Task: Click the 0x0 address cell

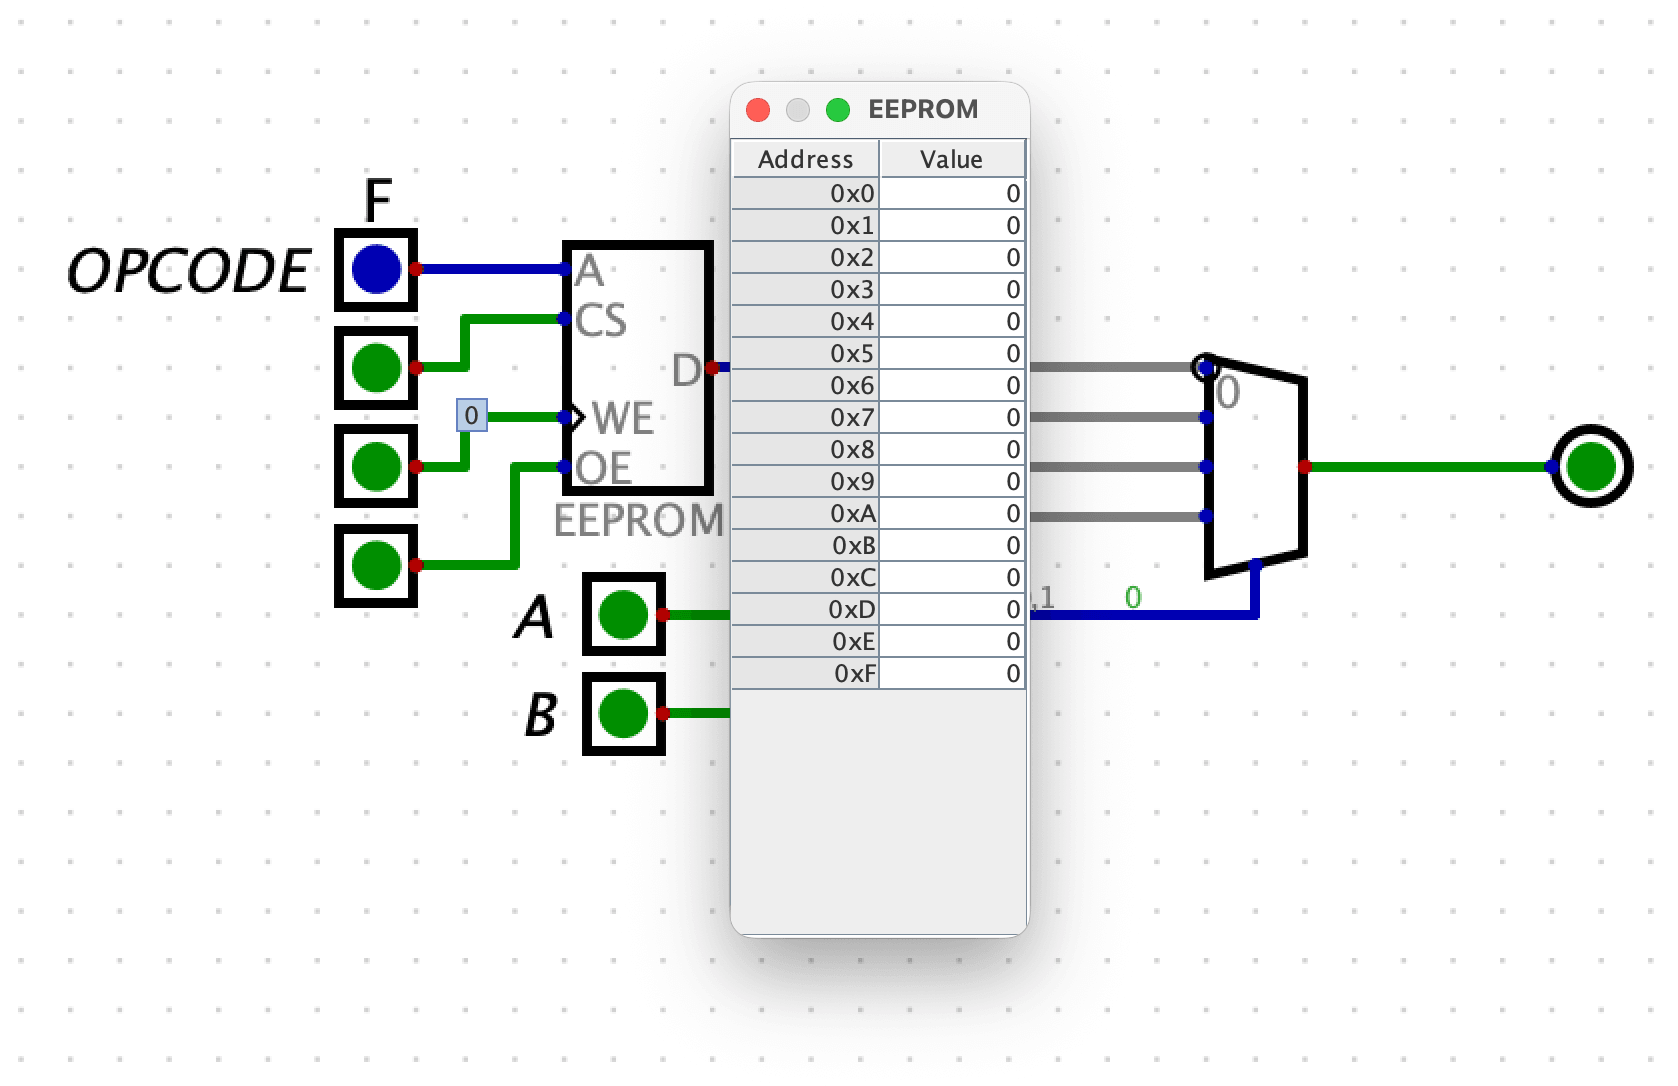Action: (x=806, y=193)
